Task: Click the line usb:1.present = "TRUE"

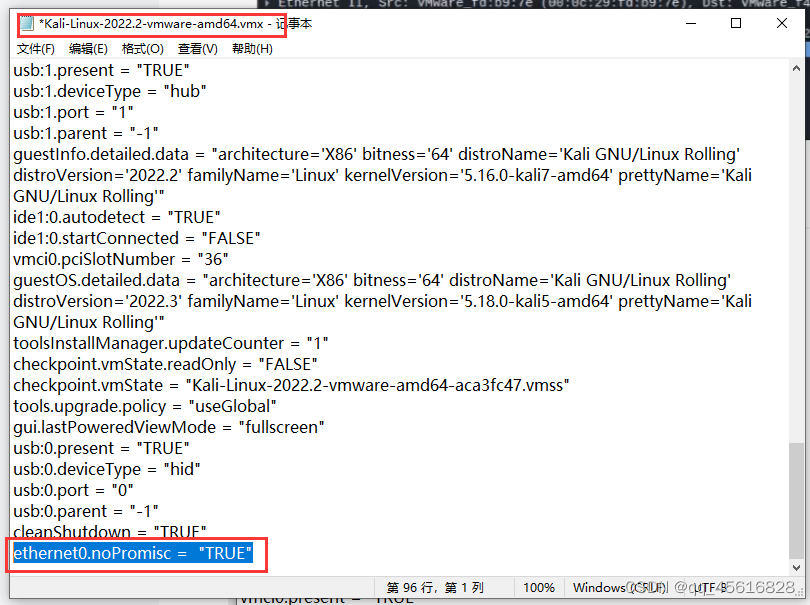Action: click(101, 70)
